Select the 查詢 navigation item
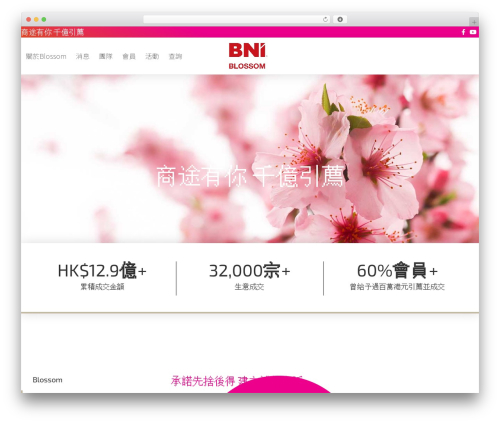Screen dimensions: 500x423 [x=175, y=56]
